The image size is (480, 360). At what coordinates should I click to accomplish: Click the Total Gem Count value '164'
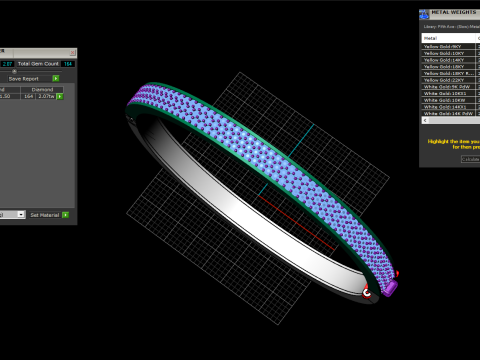[x=68, y=64]
